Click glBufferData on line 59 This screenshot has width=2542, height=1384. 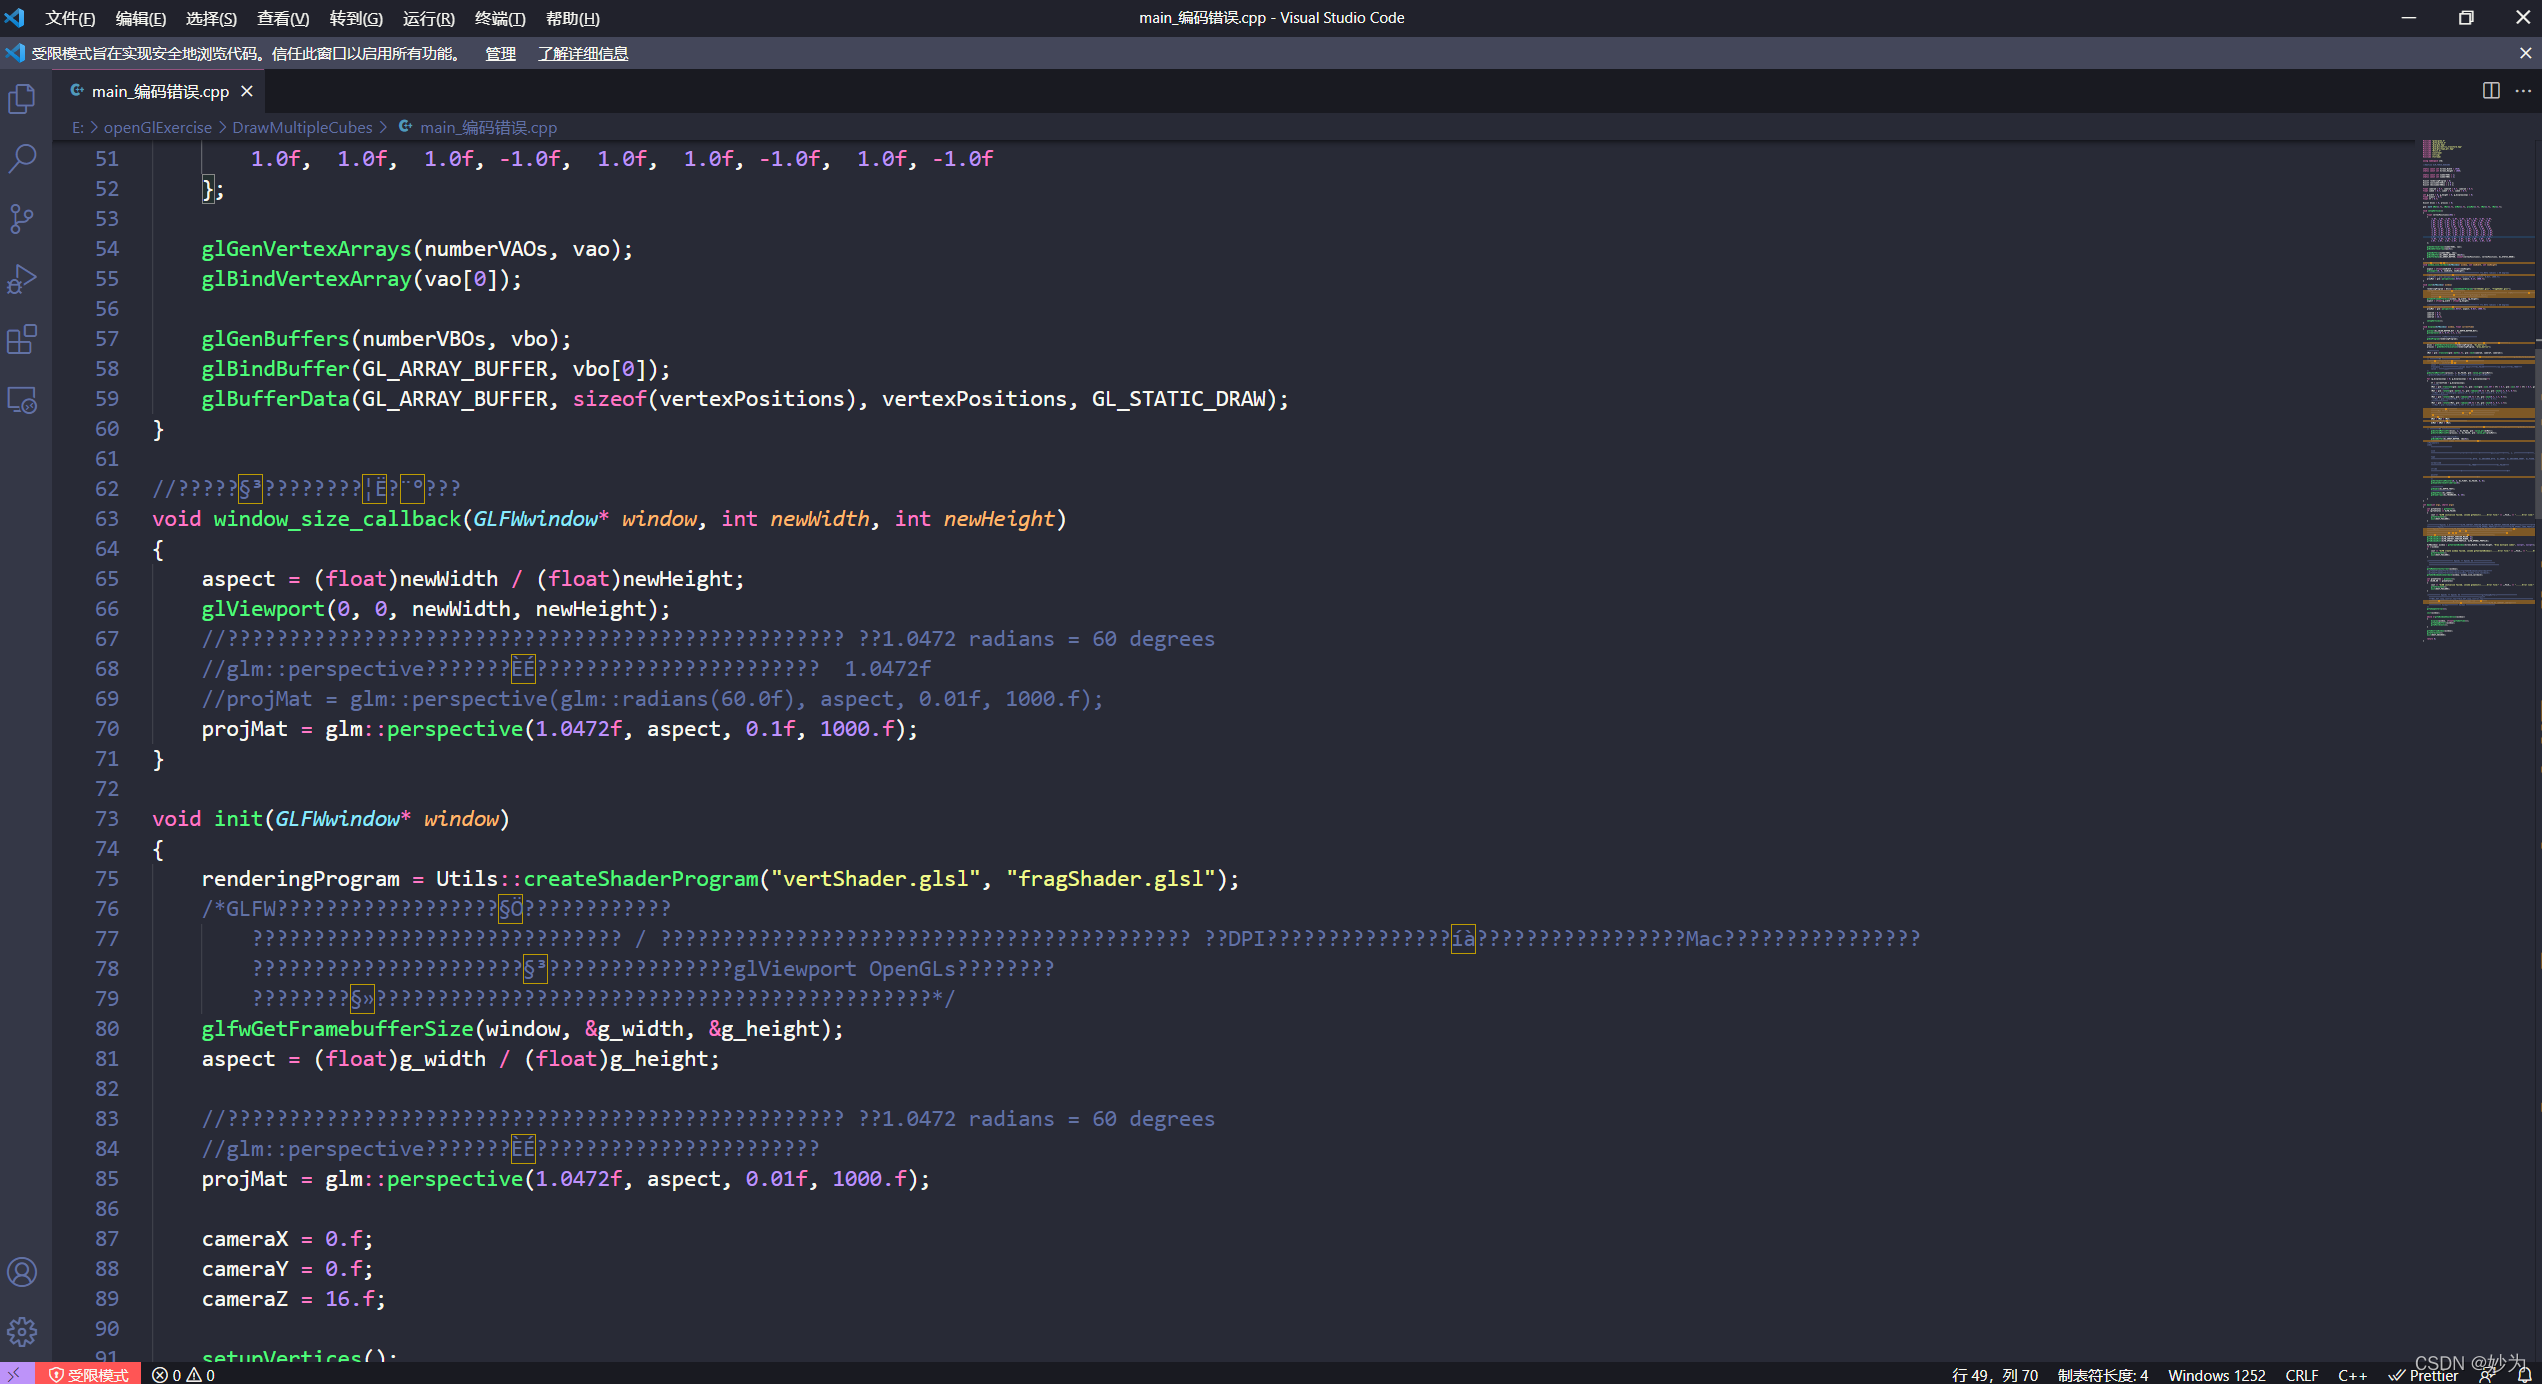[x=275, y=398]
